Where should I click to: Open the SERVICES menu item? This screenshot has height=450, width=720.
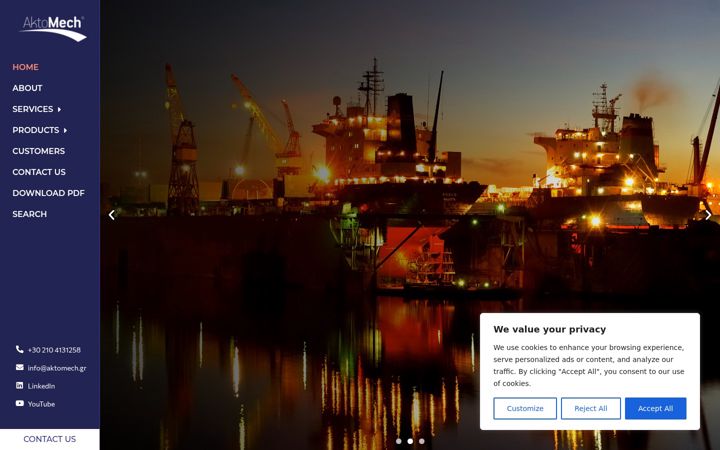pos(33,109)
